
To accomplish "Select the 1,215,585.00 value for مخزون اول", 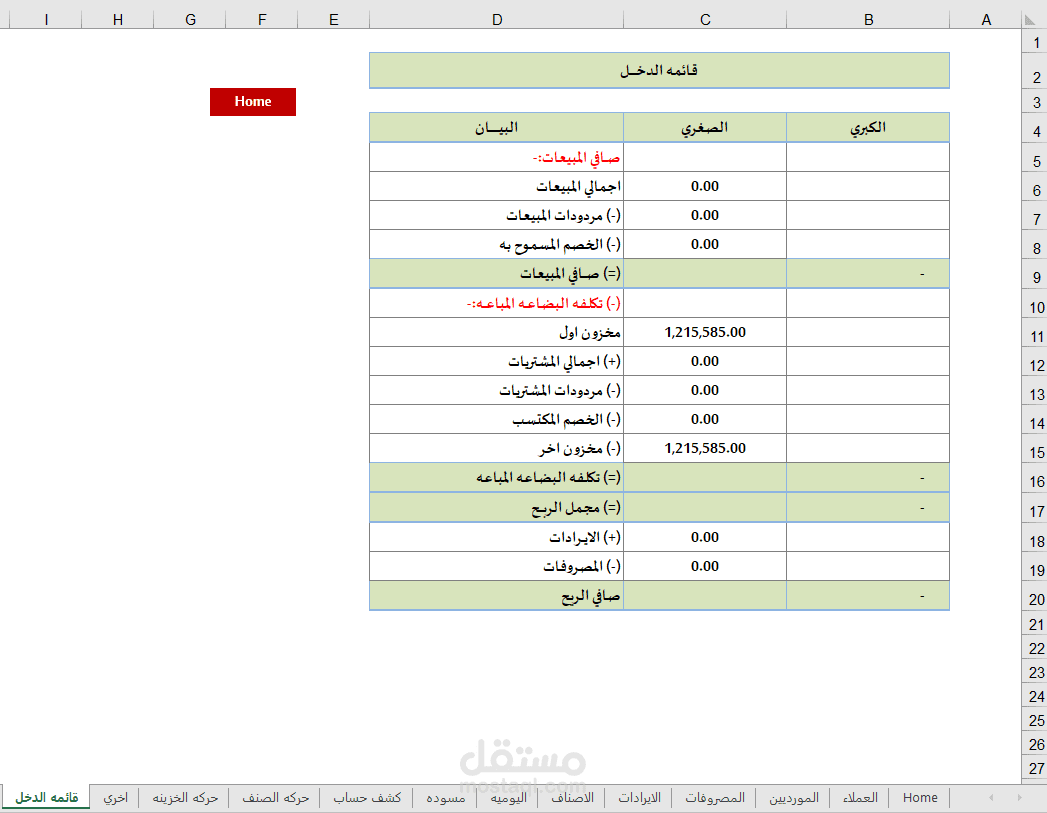I will [x=705, y=332].
